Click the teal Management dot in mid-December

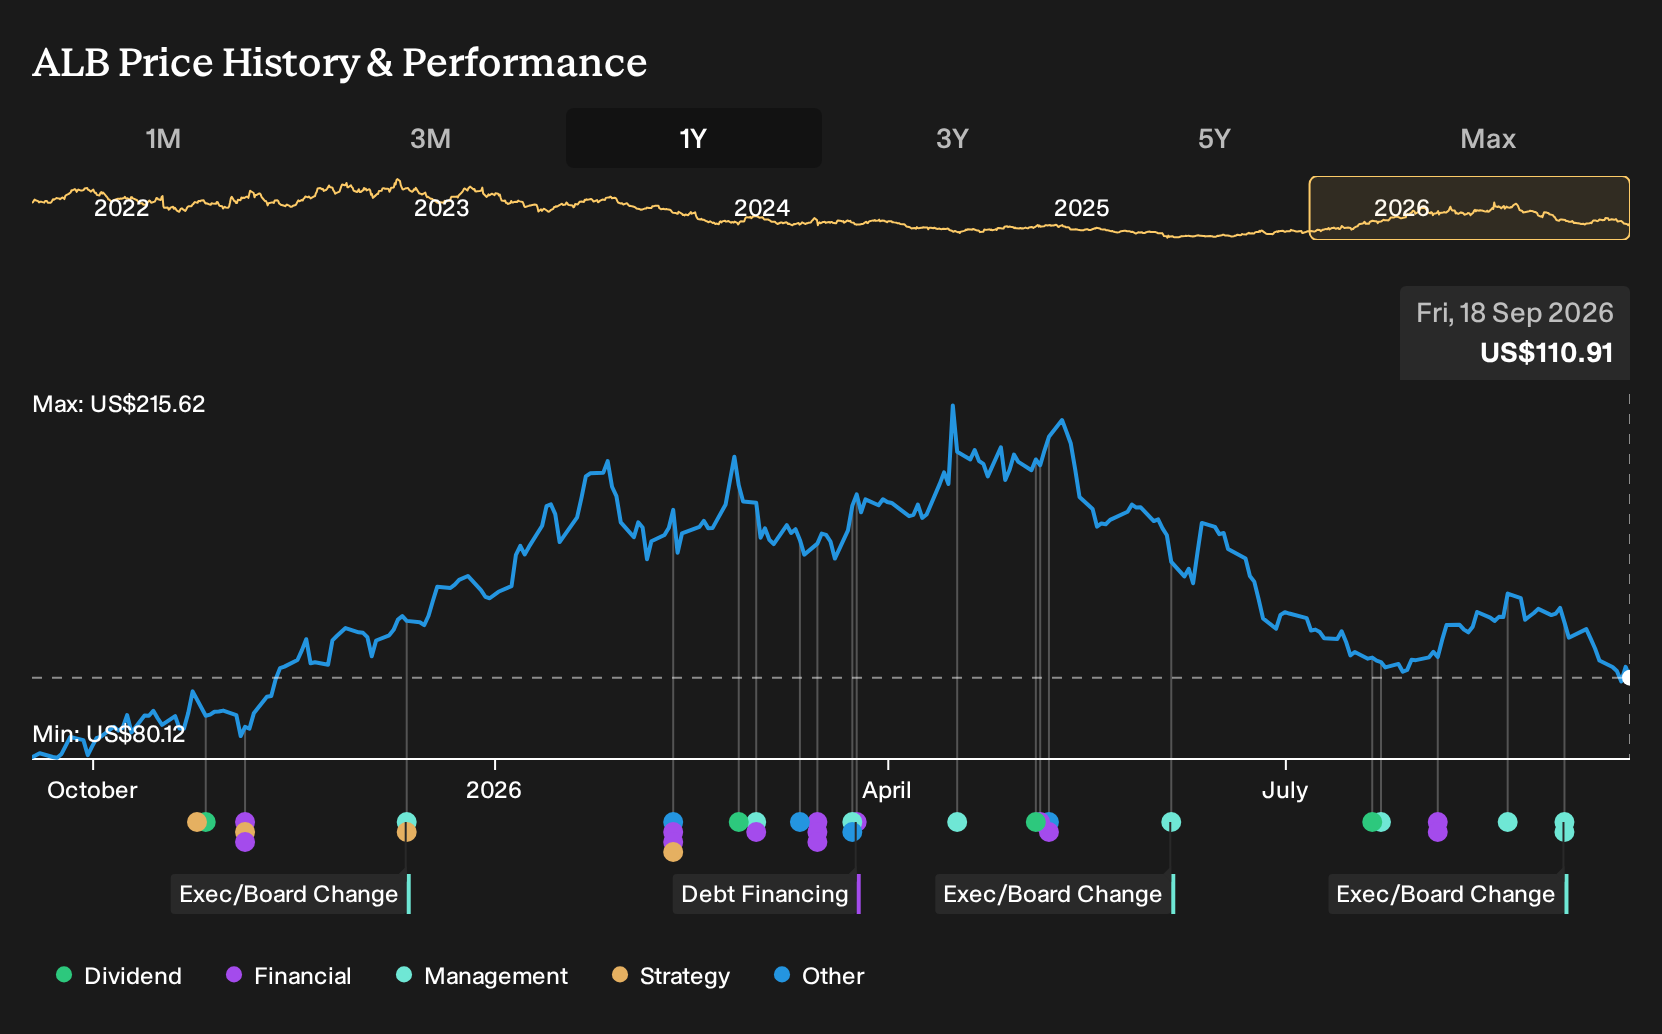coord(406,822)
